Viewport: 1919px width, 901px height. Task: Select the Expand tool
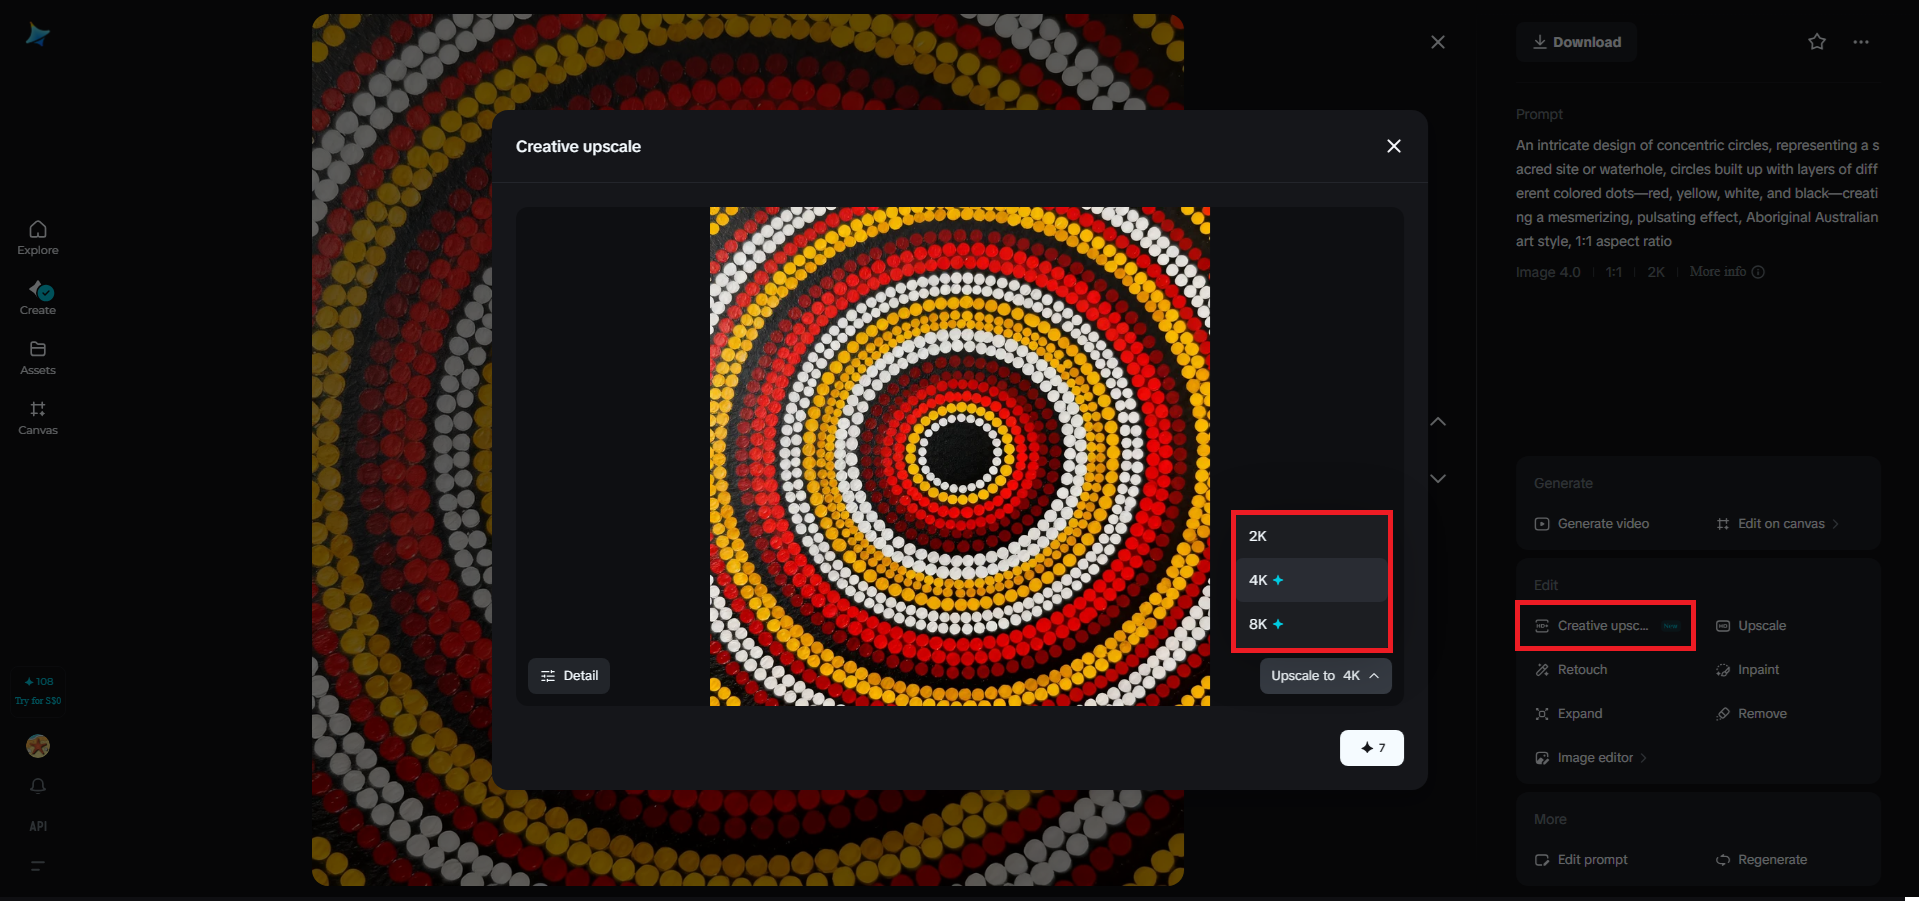pos(1568,714)
